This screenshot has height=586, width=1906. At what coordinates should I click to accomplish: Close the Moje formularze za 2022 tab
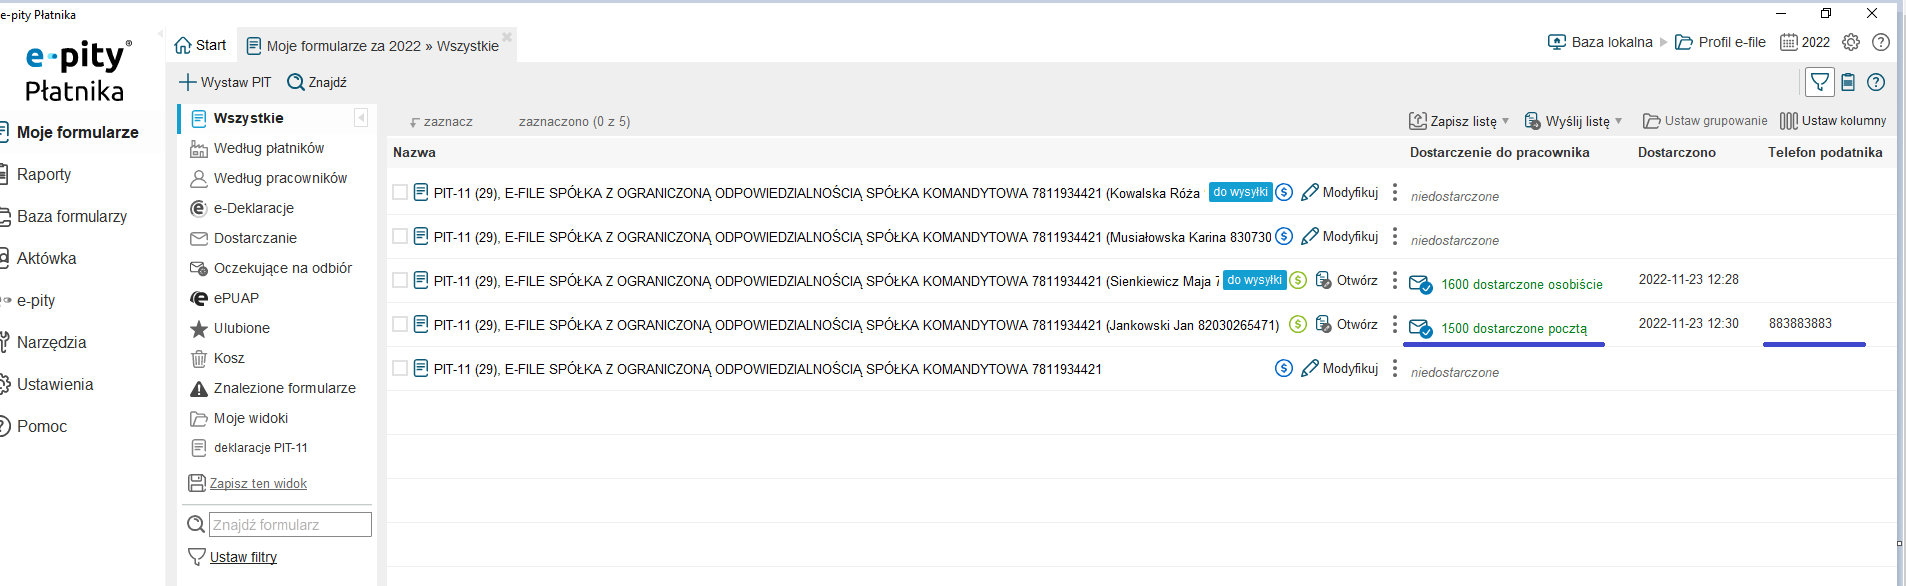(x=507, y=37)
